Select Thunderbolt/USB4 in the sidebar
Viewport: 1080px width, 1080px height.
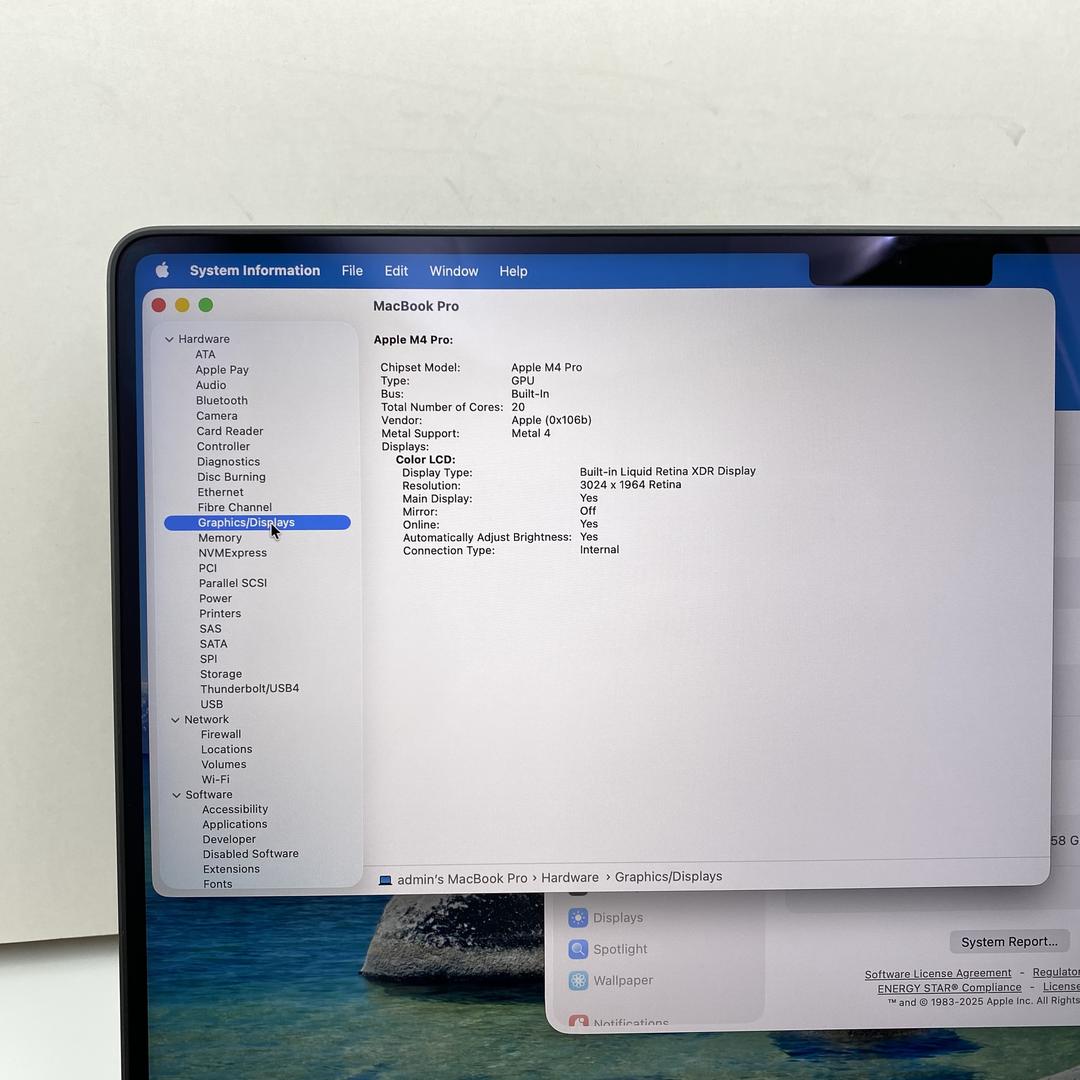(x=249, y=689)
